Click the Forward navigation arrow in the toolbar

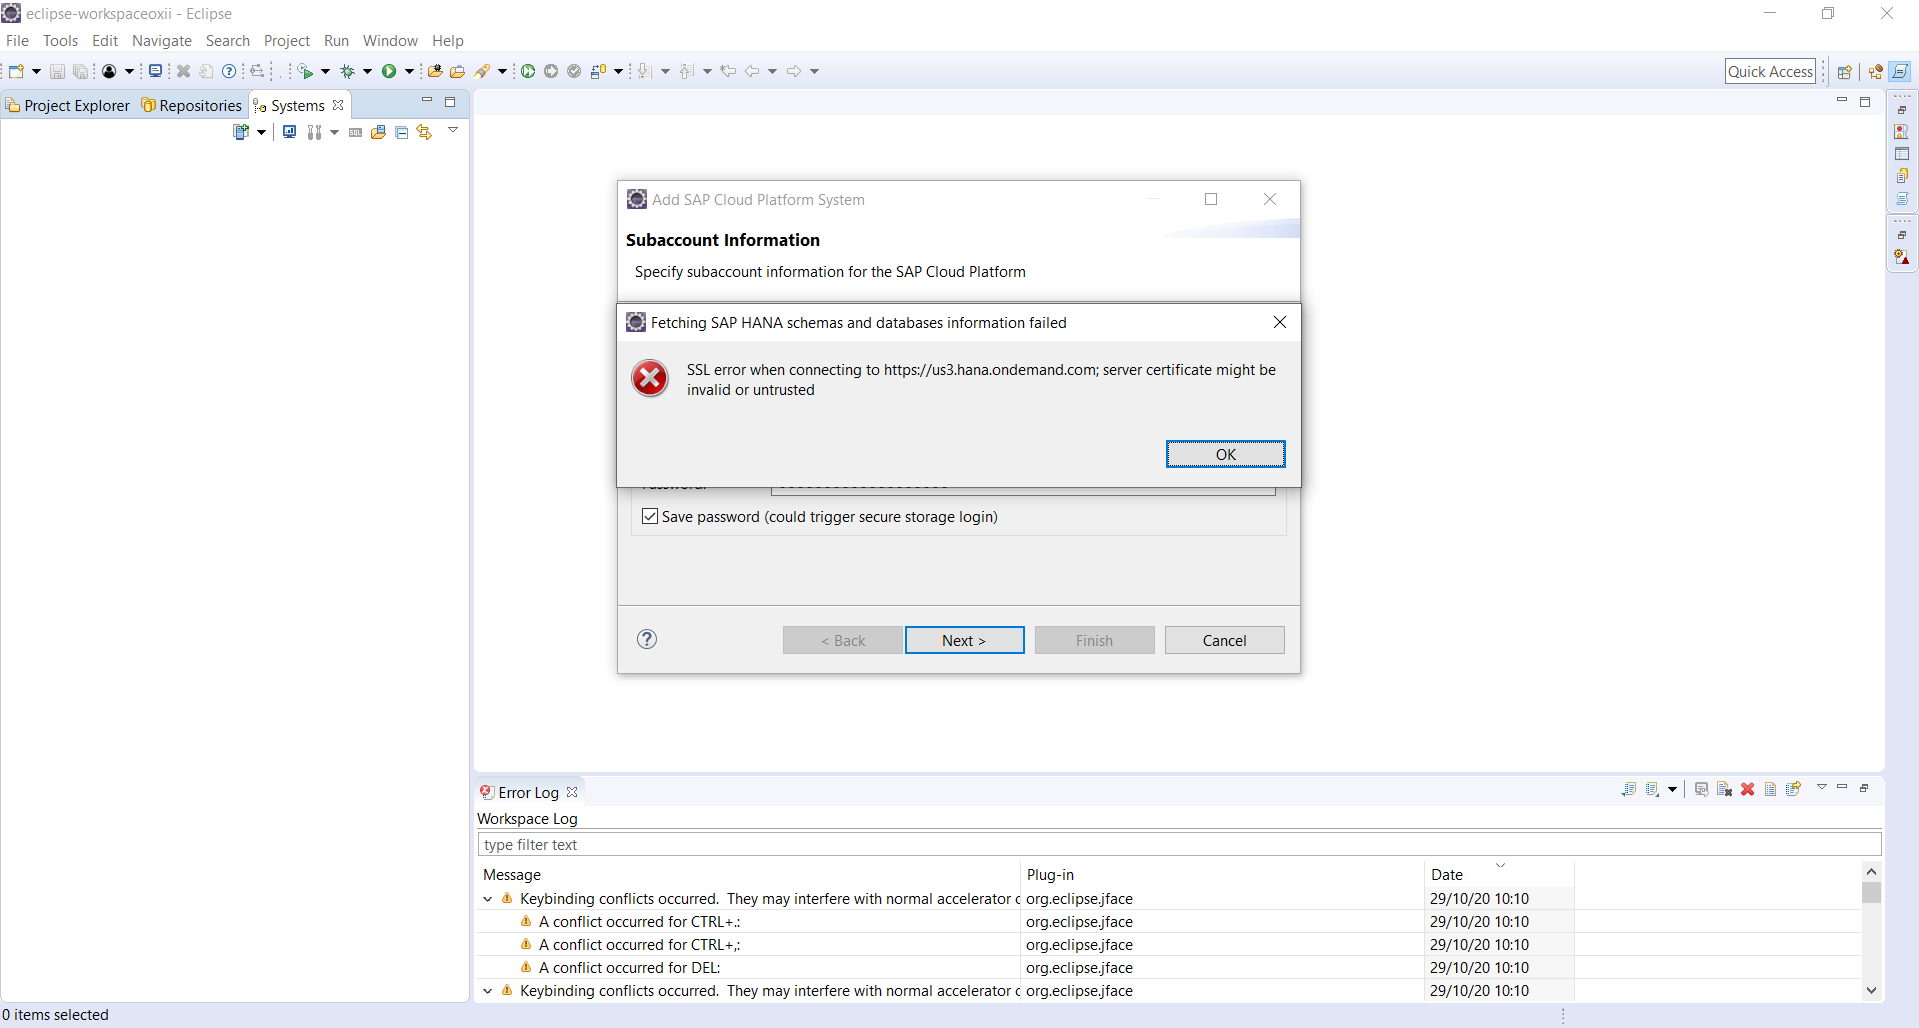(x=794, y=71)
